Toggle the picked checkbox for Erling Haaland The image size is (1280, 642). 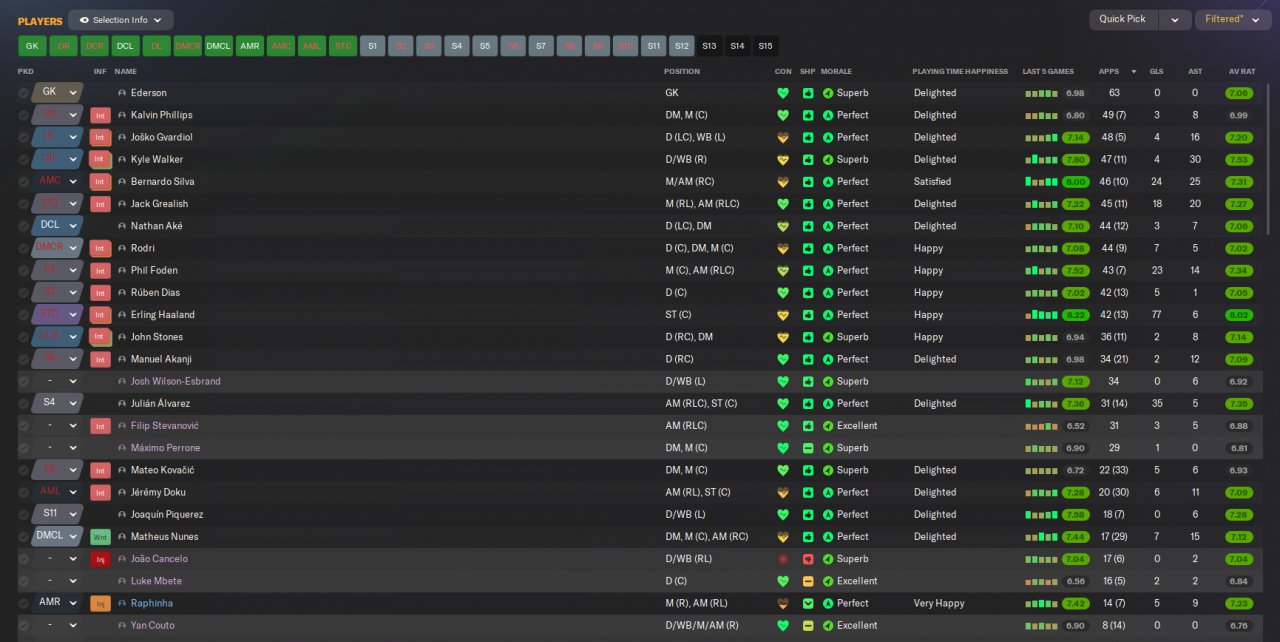pyautogui.click(x=23, y=315)
